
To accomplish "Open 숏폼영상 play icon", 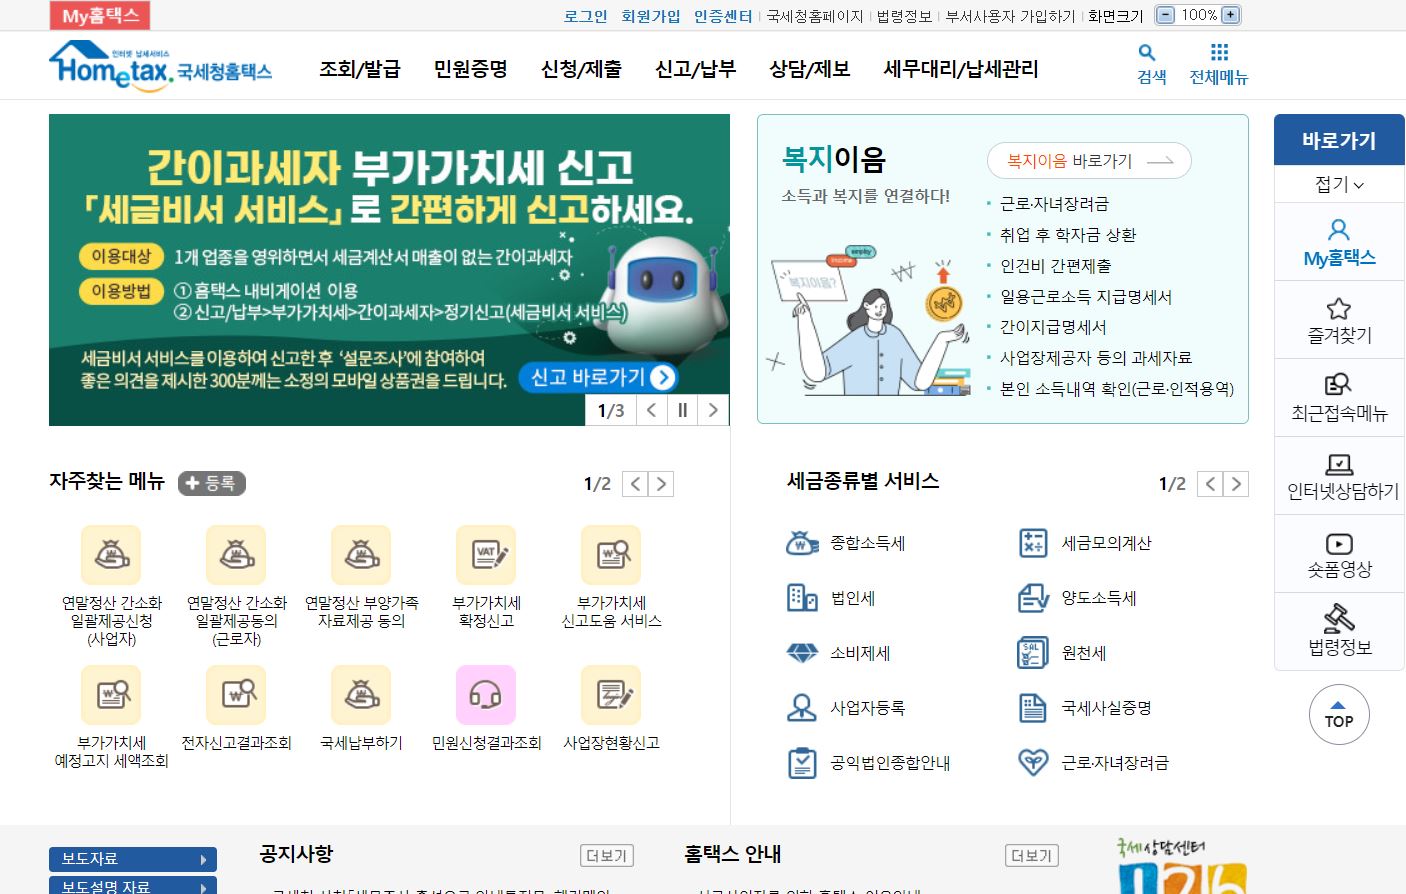I will tap(1339, 543).
